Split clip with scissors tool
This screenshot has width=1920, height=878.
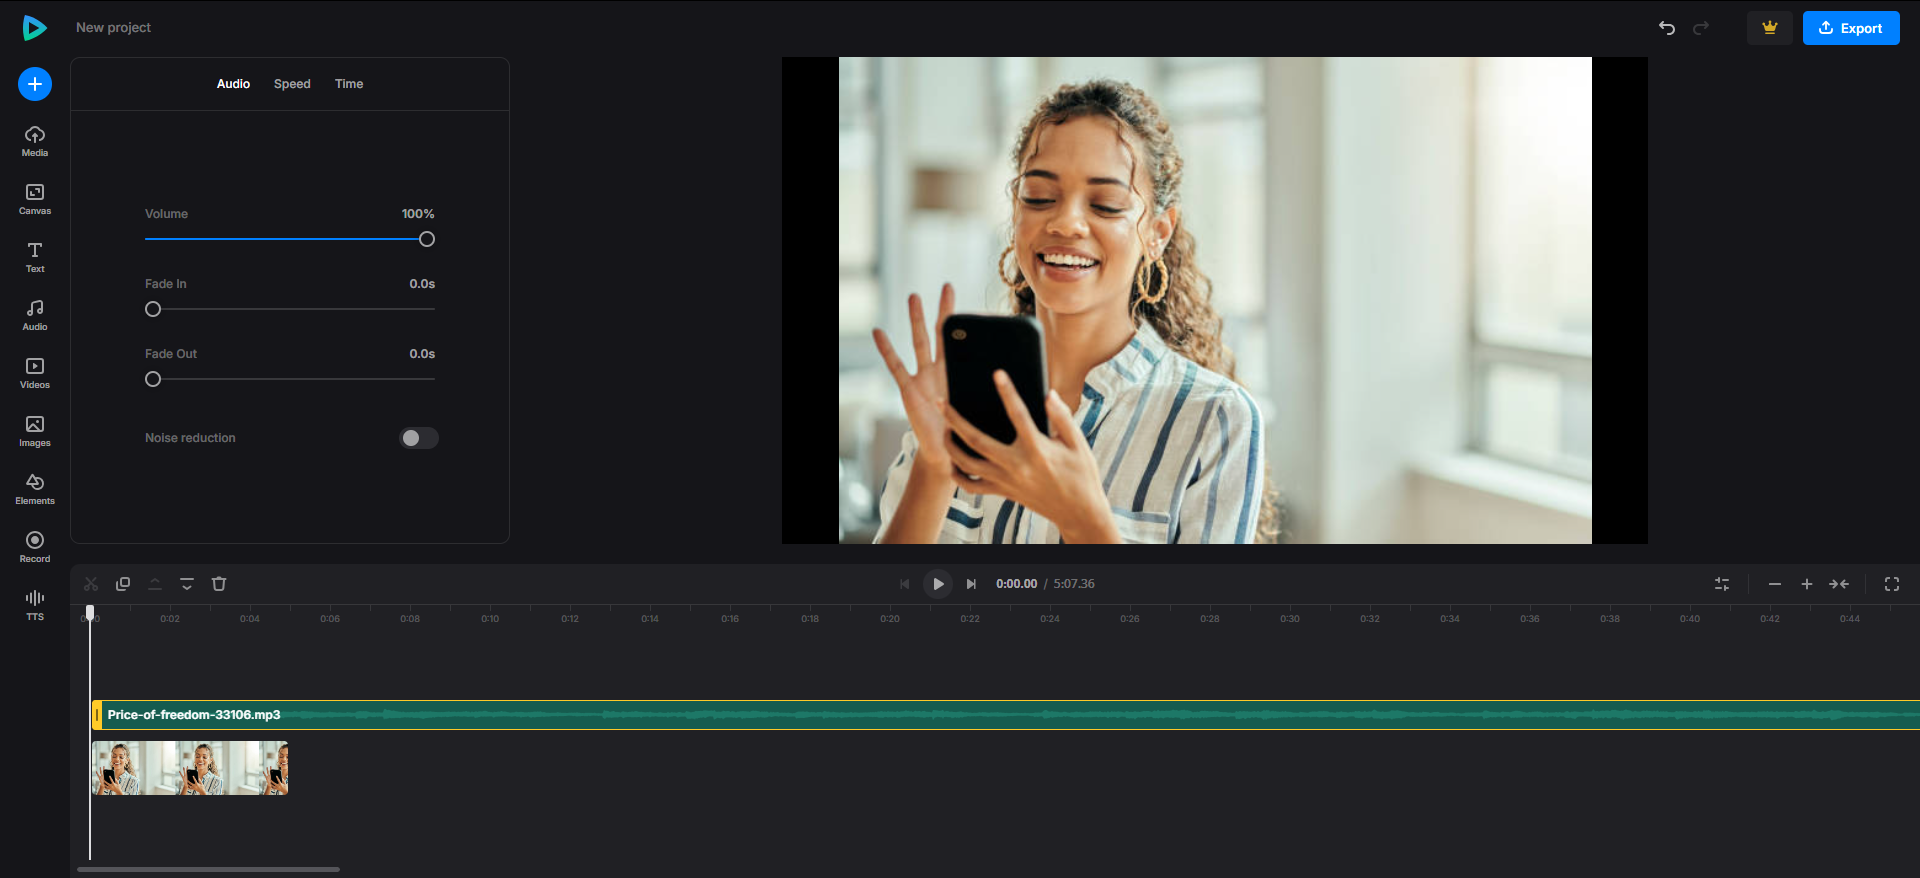coord(91,584)
